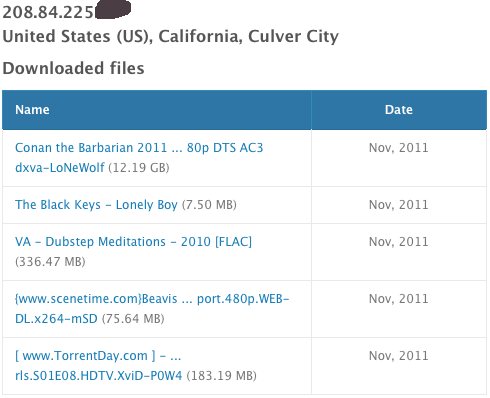This screenshot has height=398, width=490.
Task: Click the Nov, 2011 date for Dubstep Meditations
Action: pos(399,242)
